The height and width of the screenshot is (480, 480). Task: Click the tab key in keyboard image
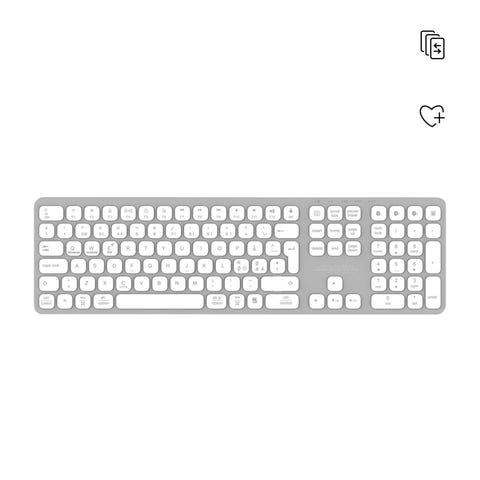(51, 249)
